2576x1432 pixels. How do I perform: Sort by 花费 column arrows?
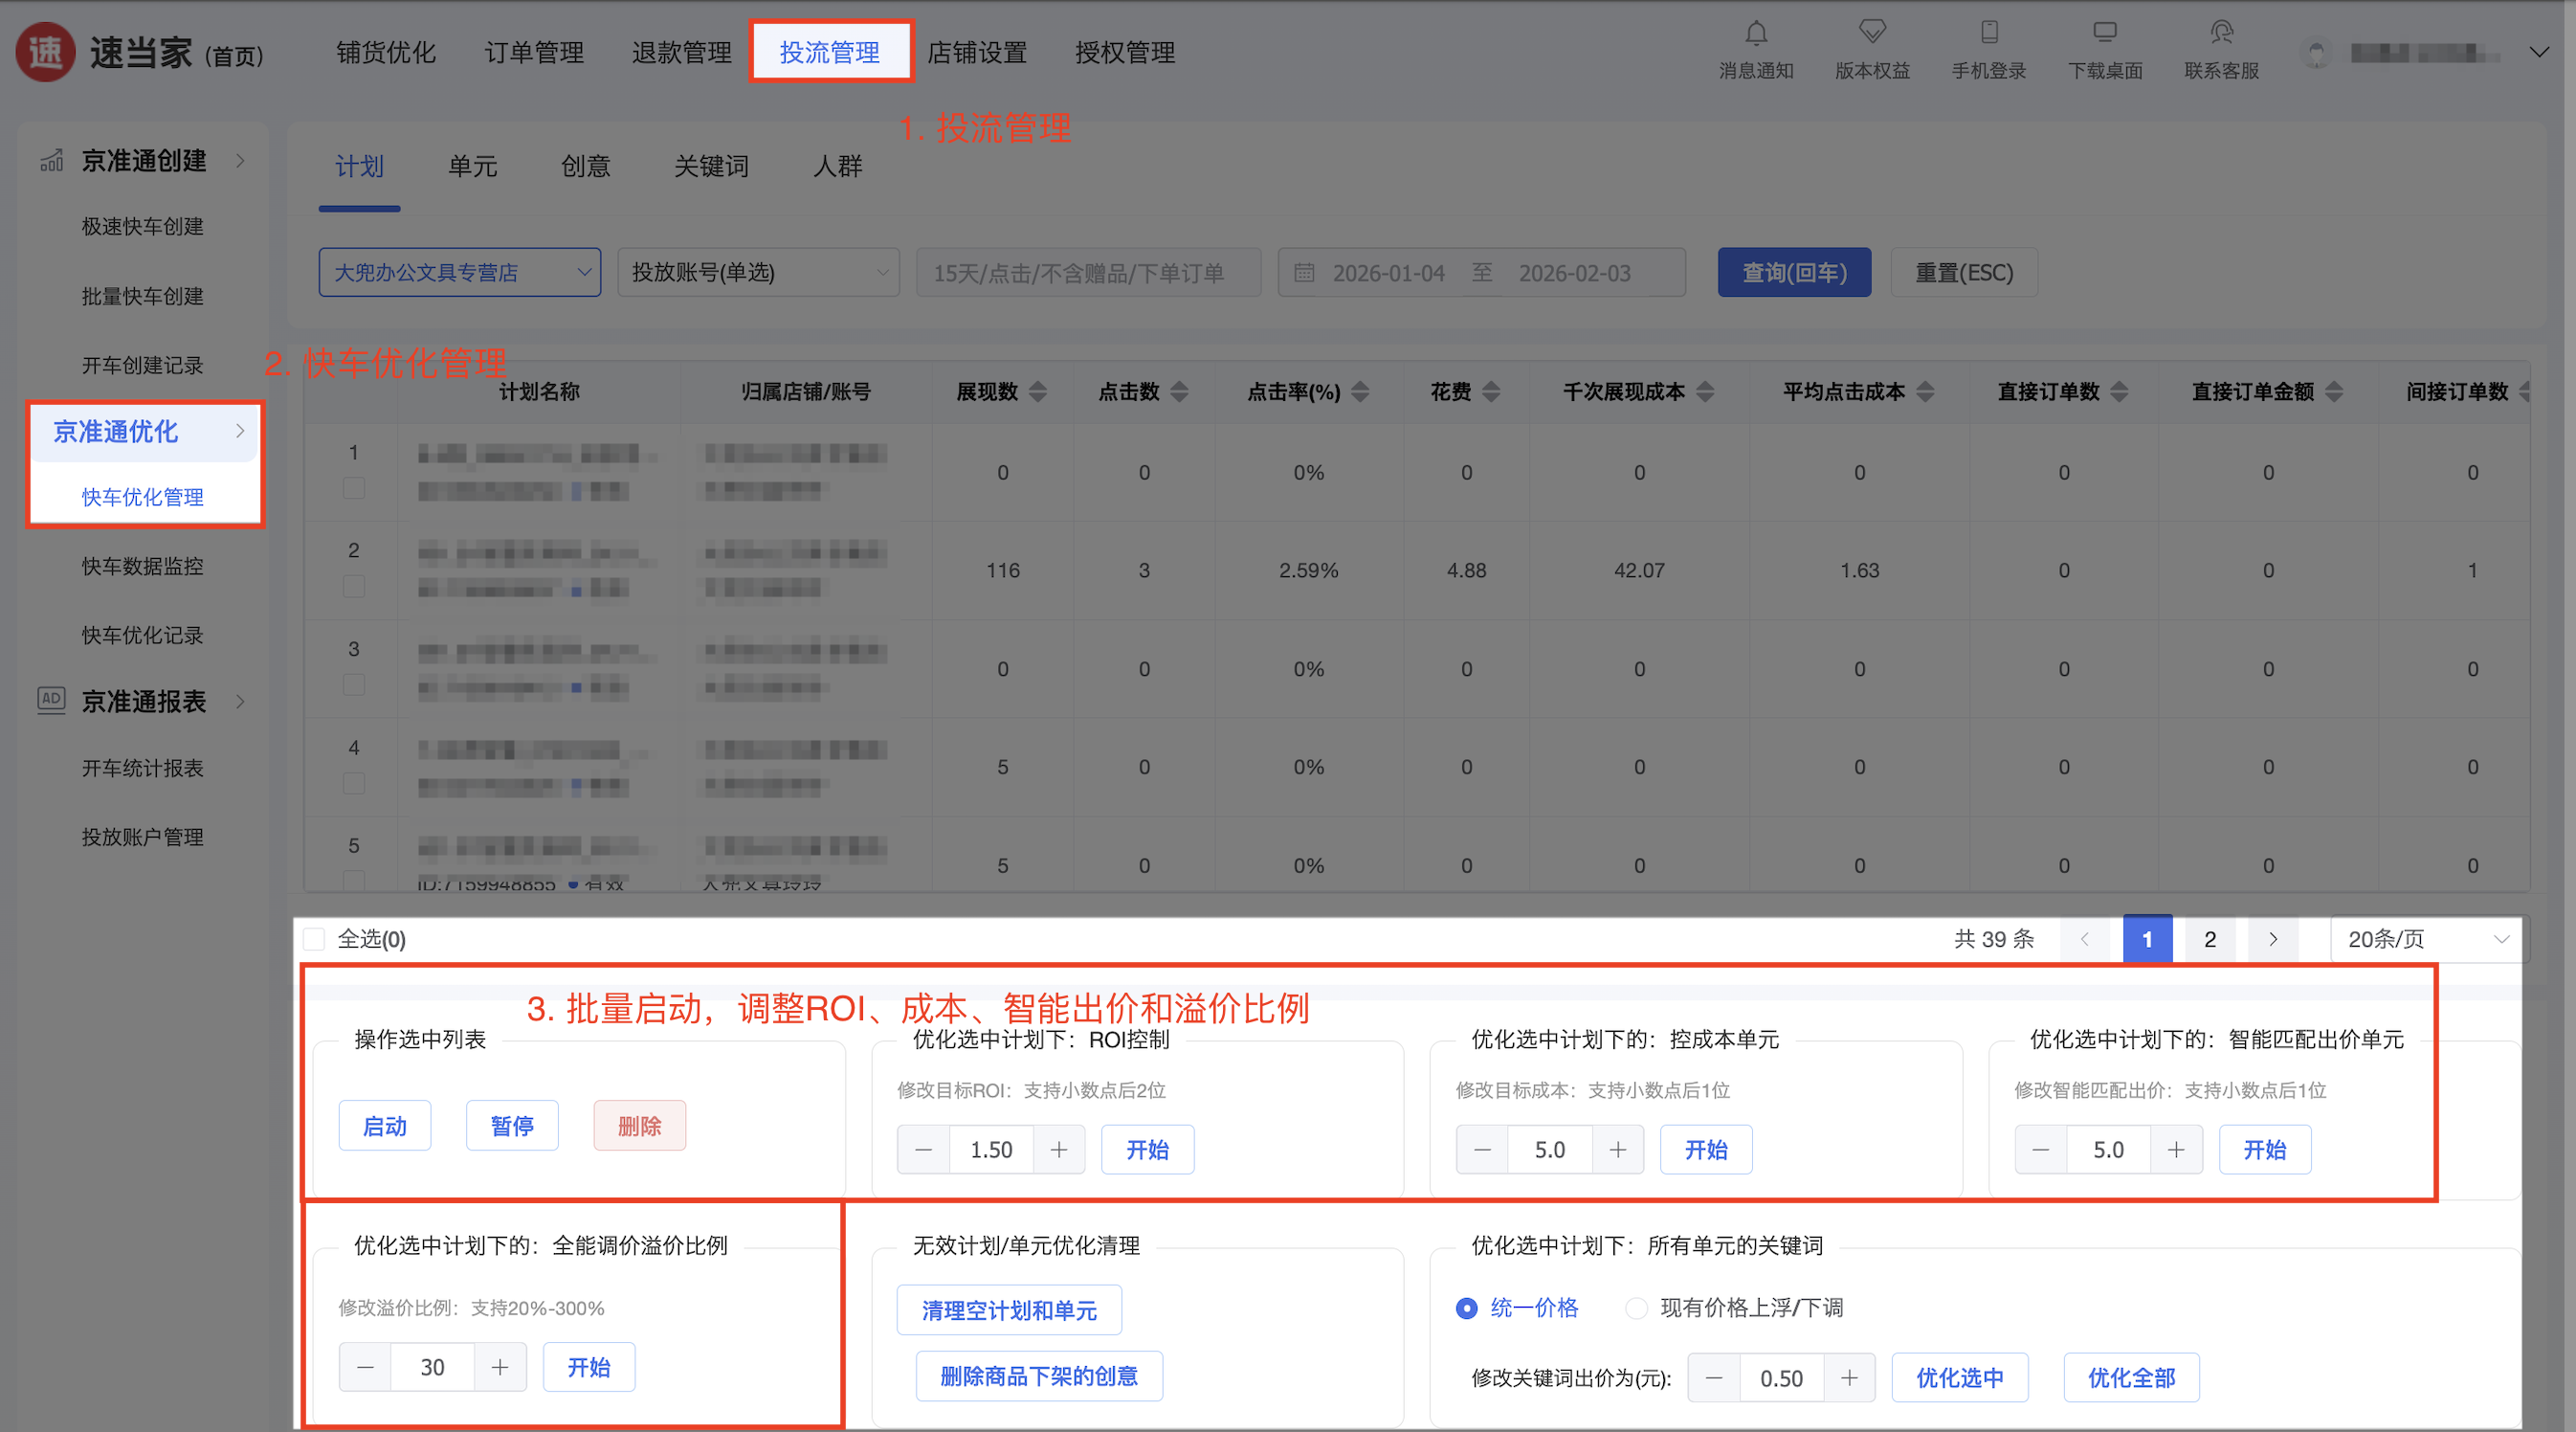pos(1491,392)
